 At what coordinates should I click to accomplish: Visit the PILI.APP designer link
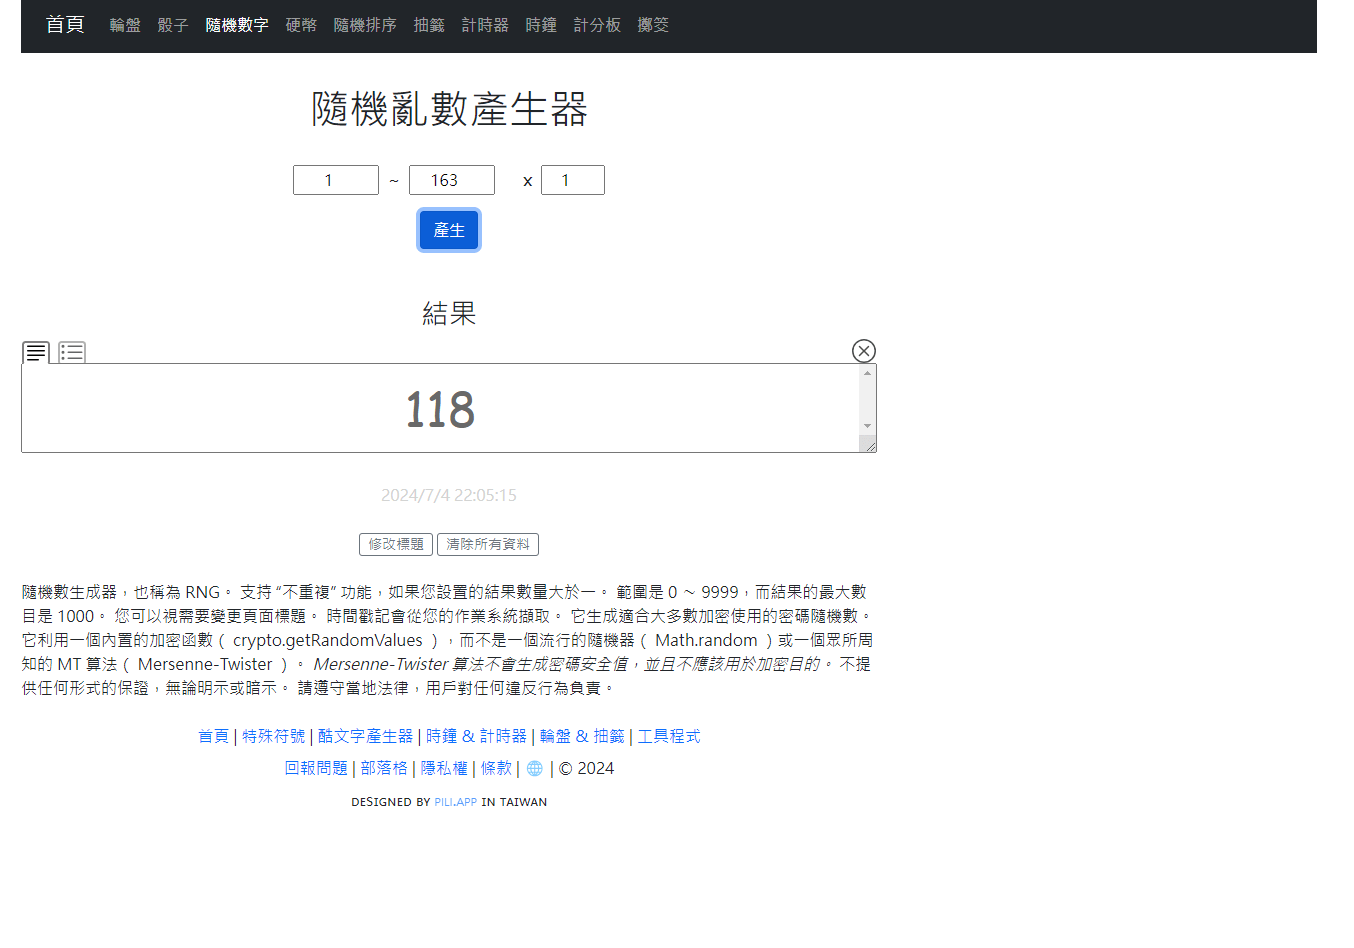[456, 802]
